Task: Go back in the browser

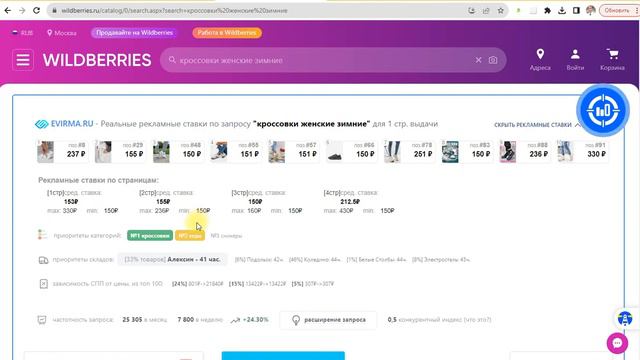Action: click(x=8, y=11)
